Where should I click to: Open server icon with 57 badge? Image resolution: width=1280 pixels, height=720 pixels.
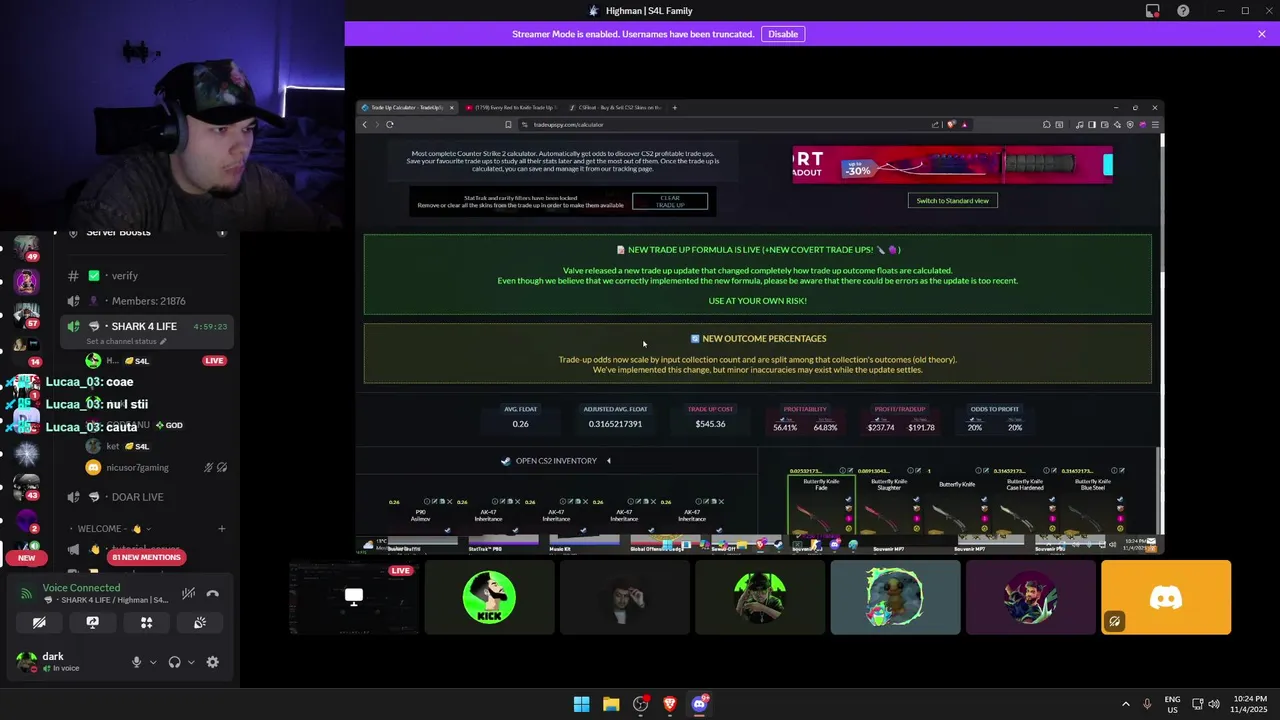coord(26,314)
